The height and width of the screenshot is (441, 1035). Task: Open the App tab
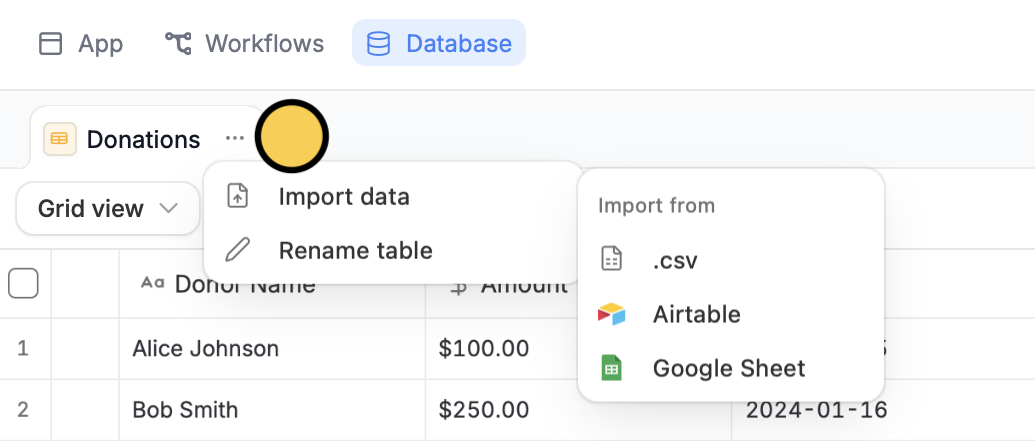(80, 44)
